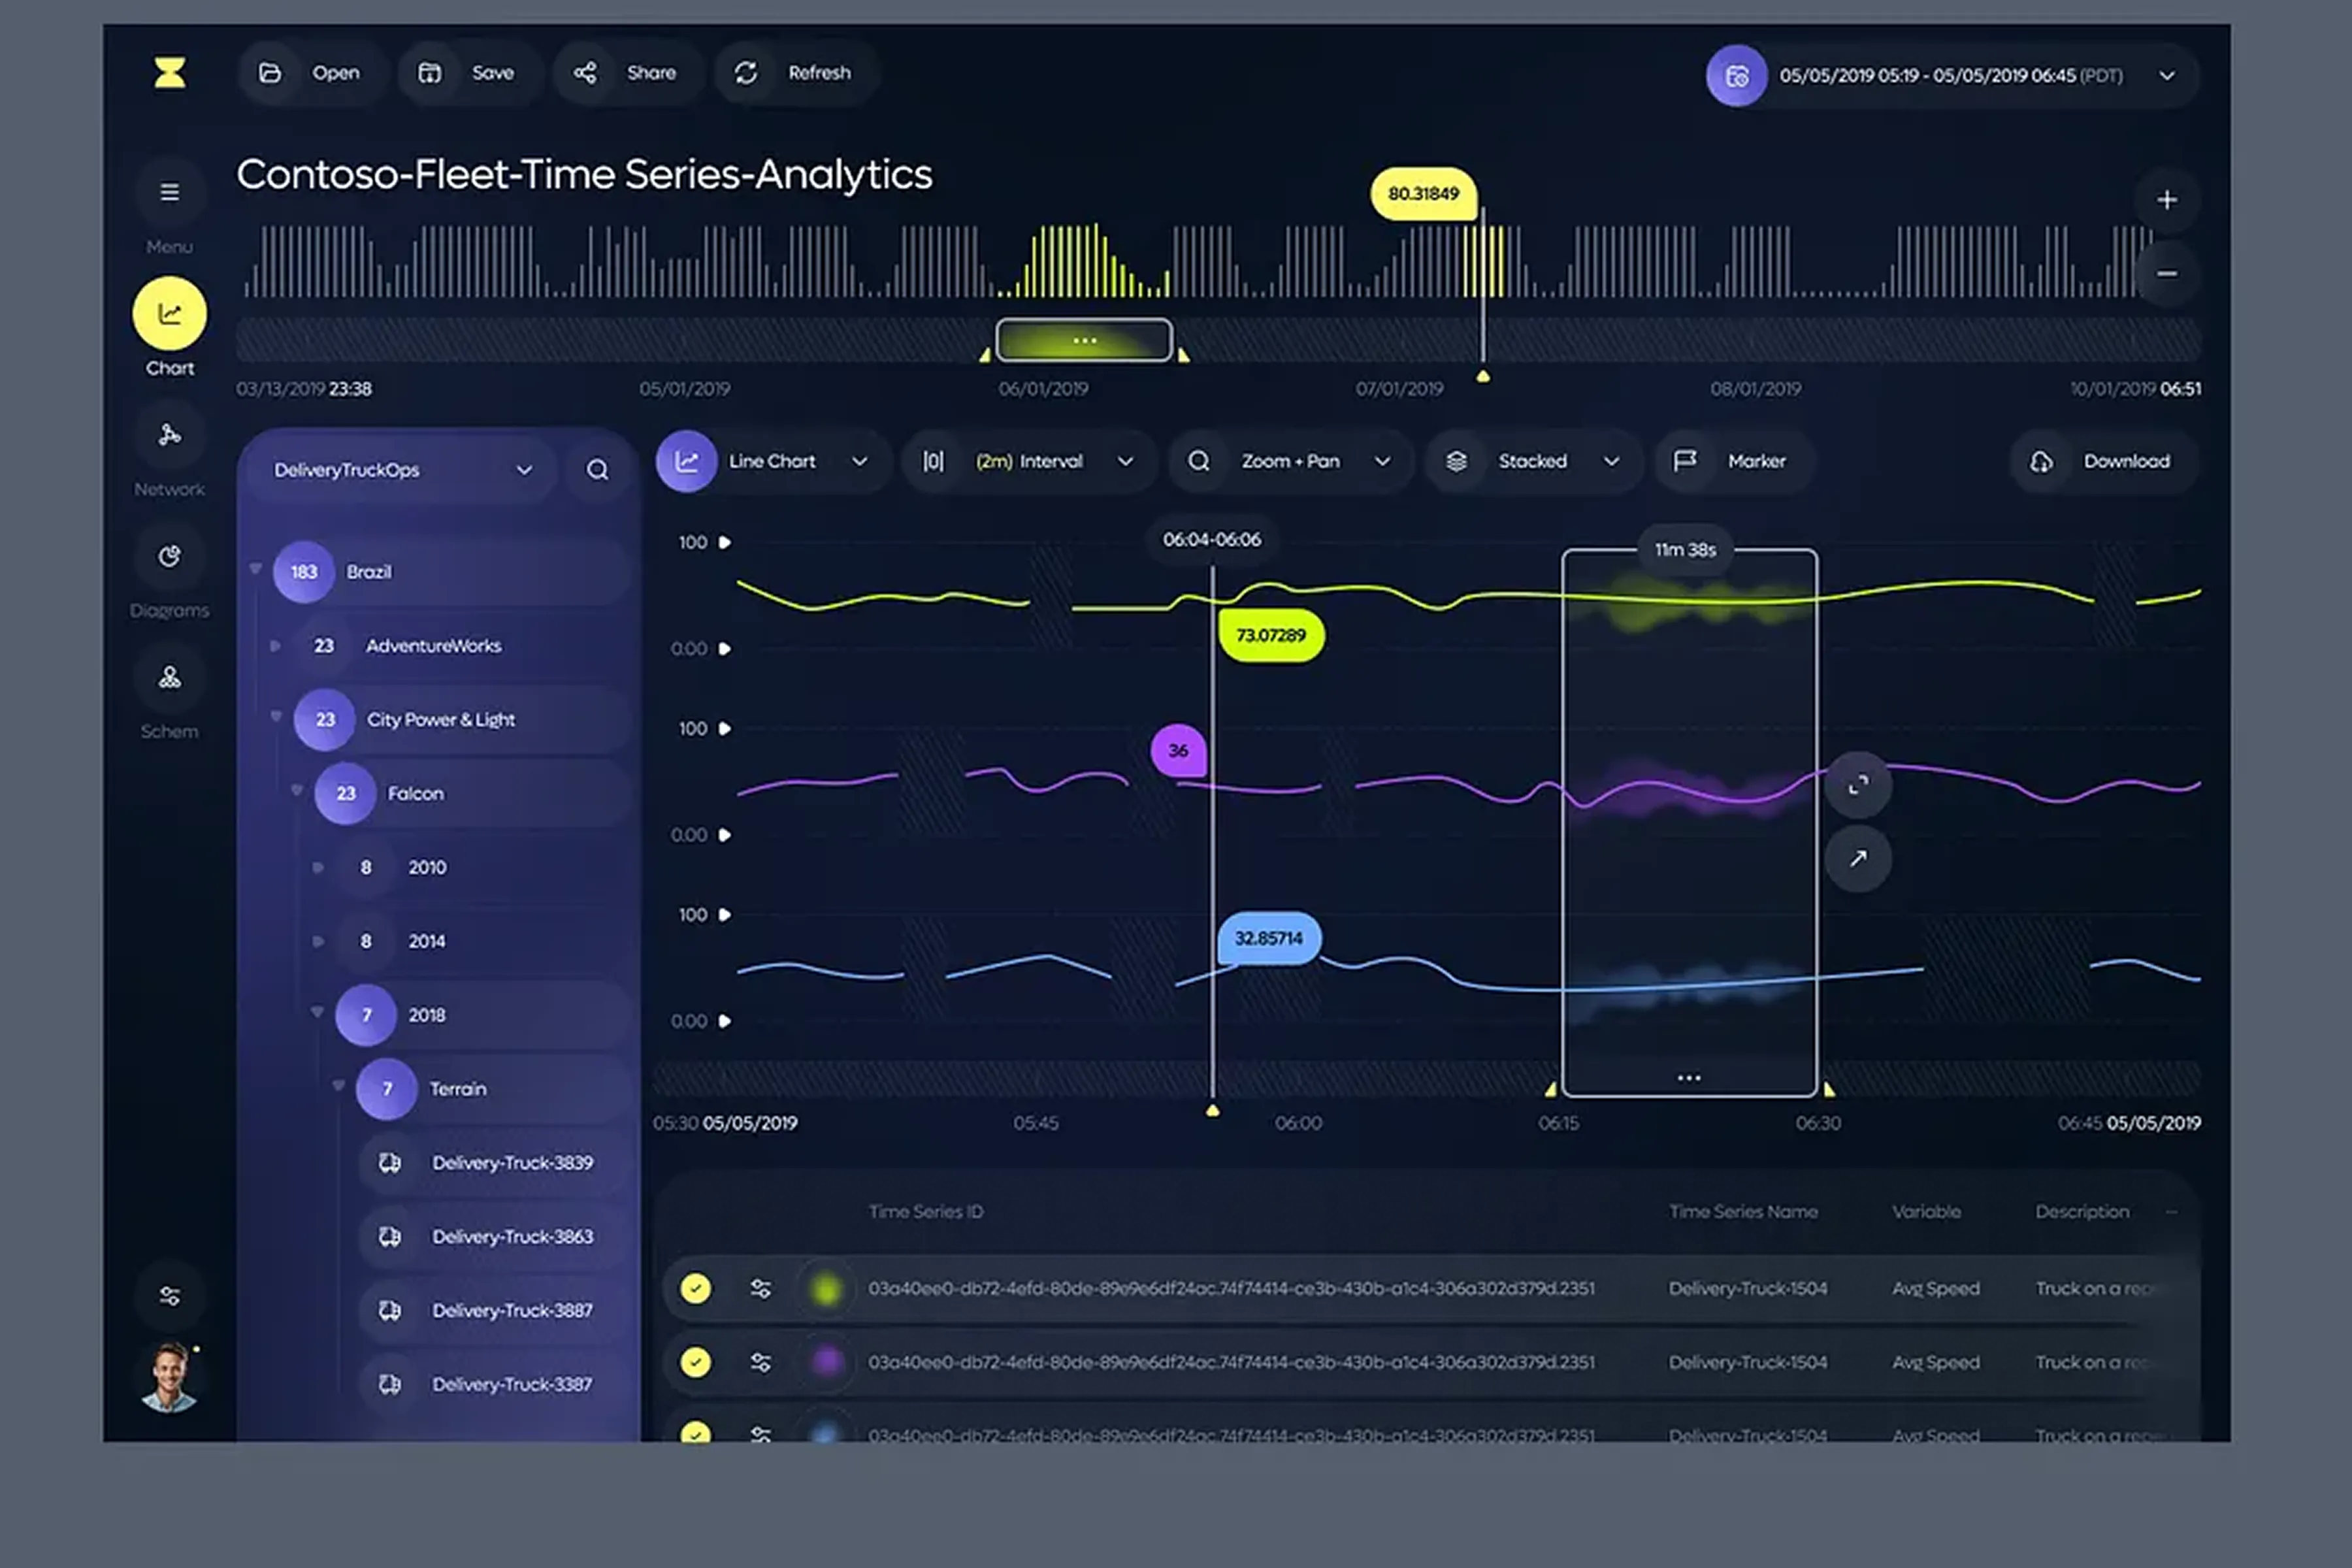
Task: Click the plus zoom-in button on overview
Action: point(2166,200)
